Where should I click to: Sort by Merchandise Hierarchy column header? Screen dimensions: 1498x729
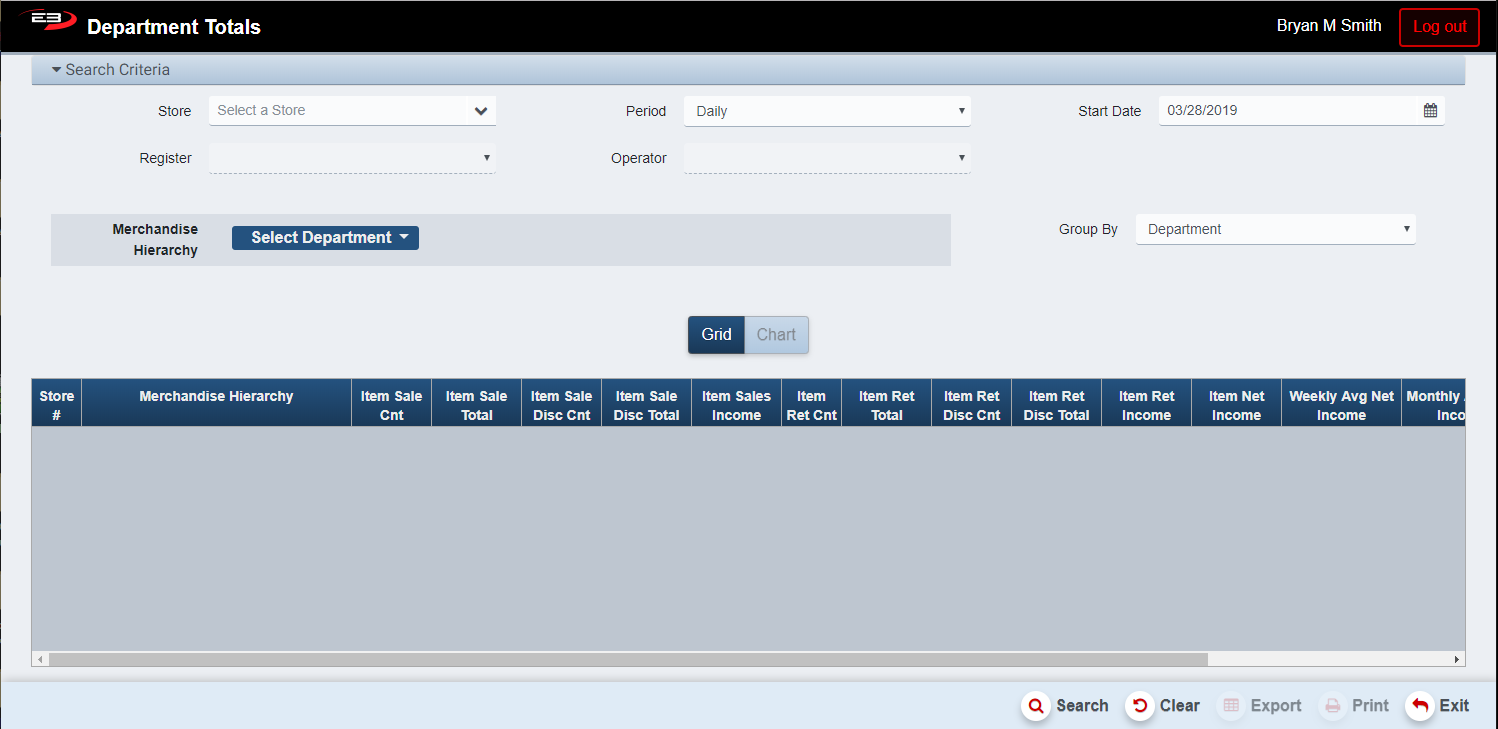click(x=216, y=397)
